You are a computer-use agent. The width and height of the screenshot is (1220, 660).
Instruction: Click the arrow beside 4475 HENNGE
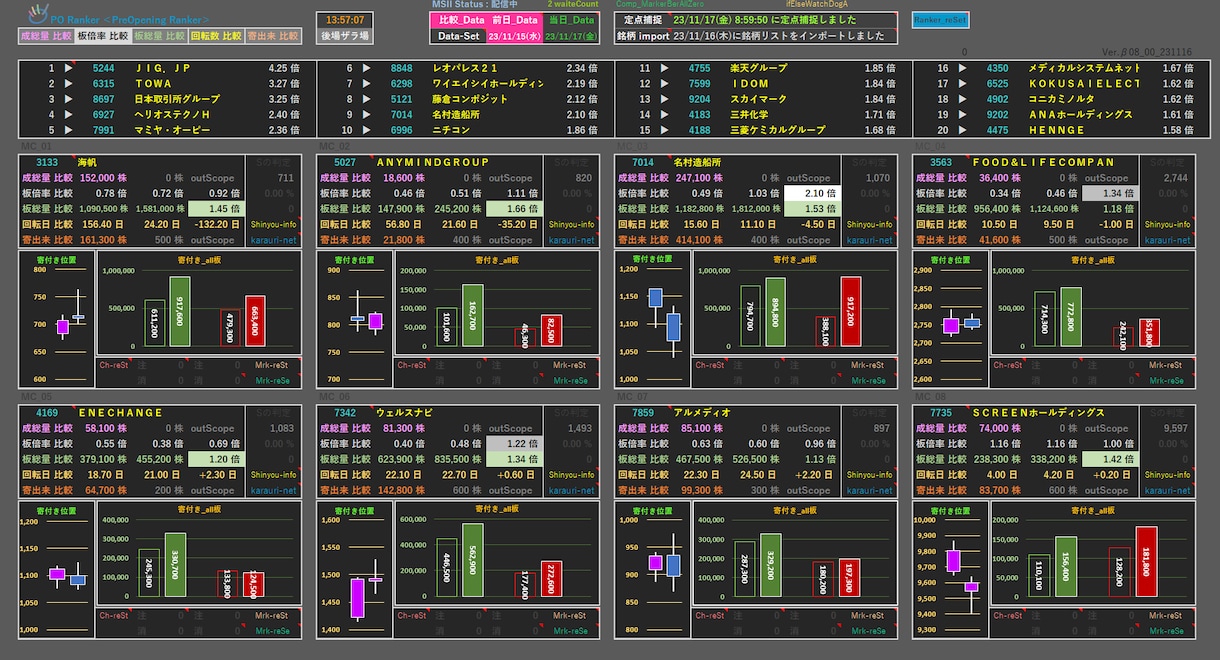[965, 130]
